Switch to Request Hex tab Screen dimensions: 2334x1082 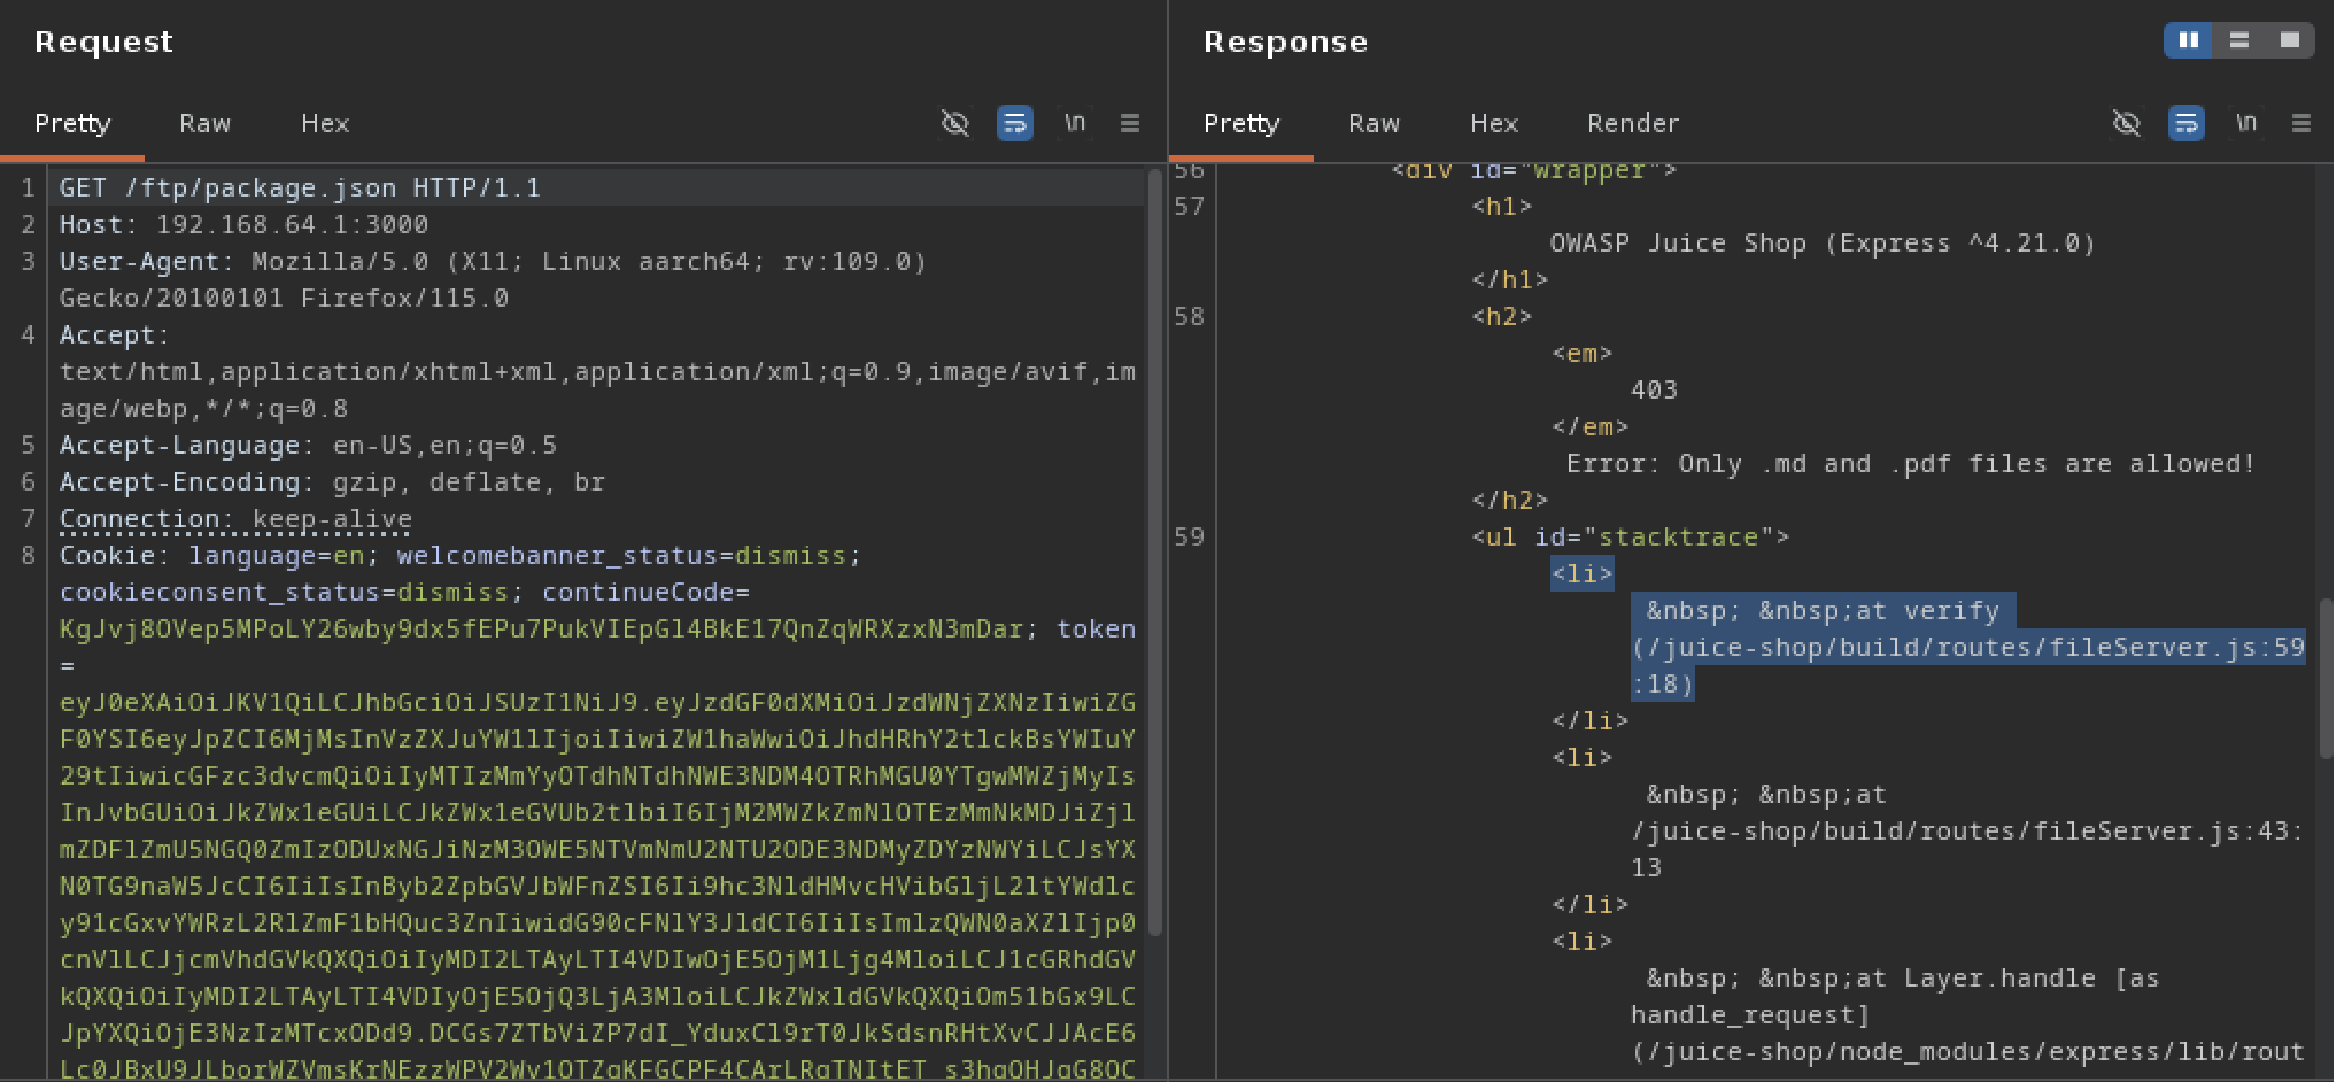[325, 123]
